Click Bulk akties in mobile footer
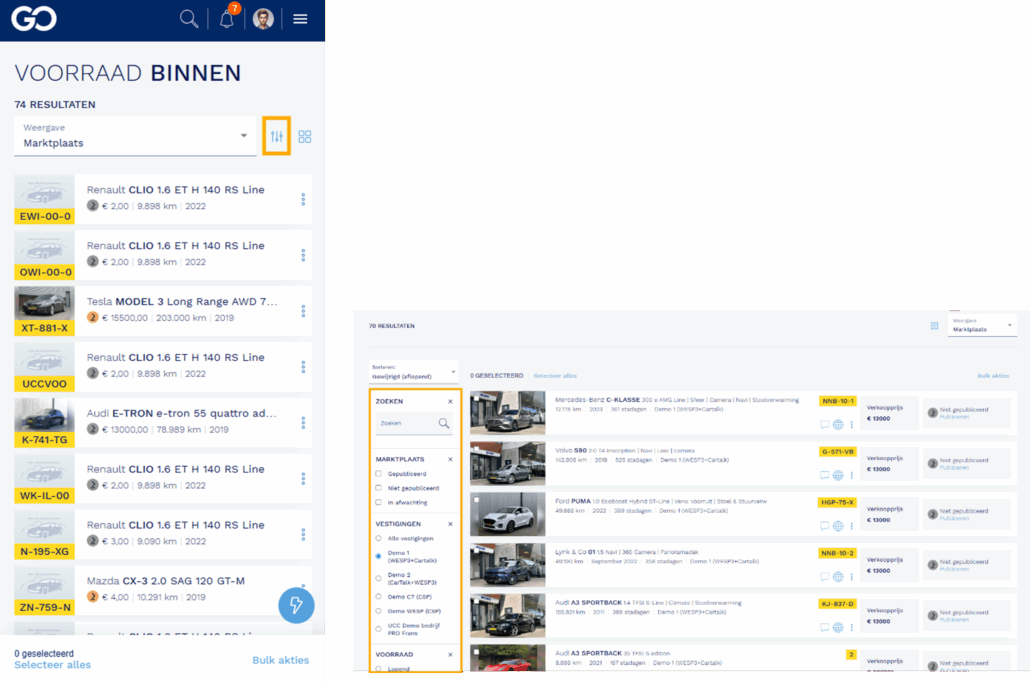This screenshot has width=1030, height=681. (280, 660)
